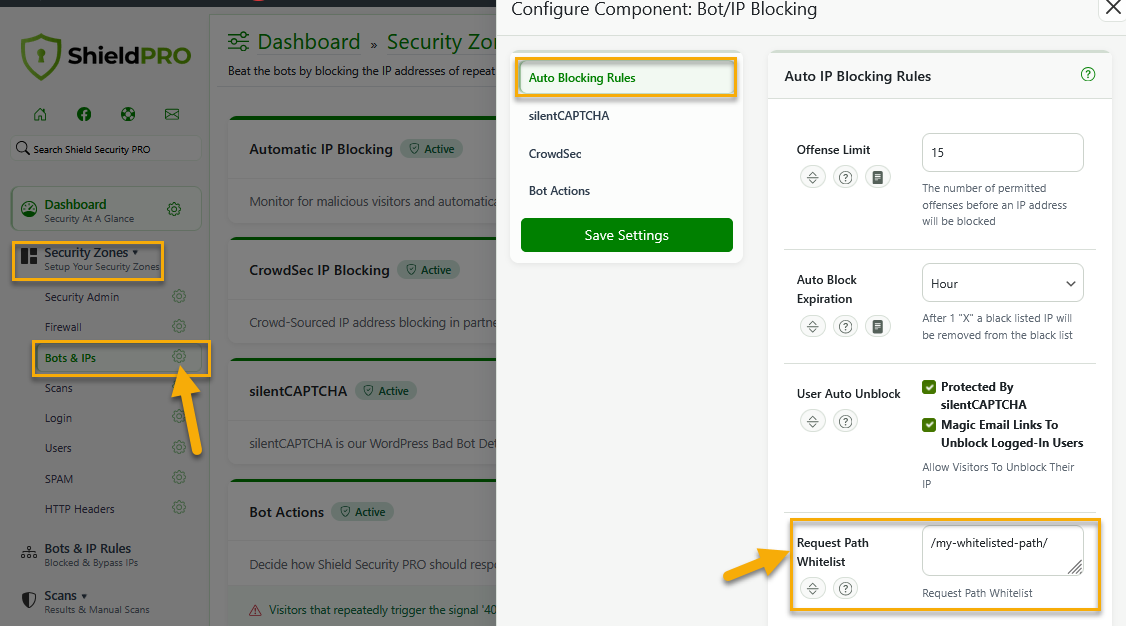Enable the Protected By silentCAPTCHA checkbox
The width and height of the screenshot is (1126, 626).
928,387
